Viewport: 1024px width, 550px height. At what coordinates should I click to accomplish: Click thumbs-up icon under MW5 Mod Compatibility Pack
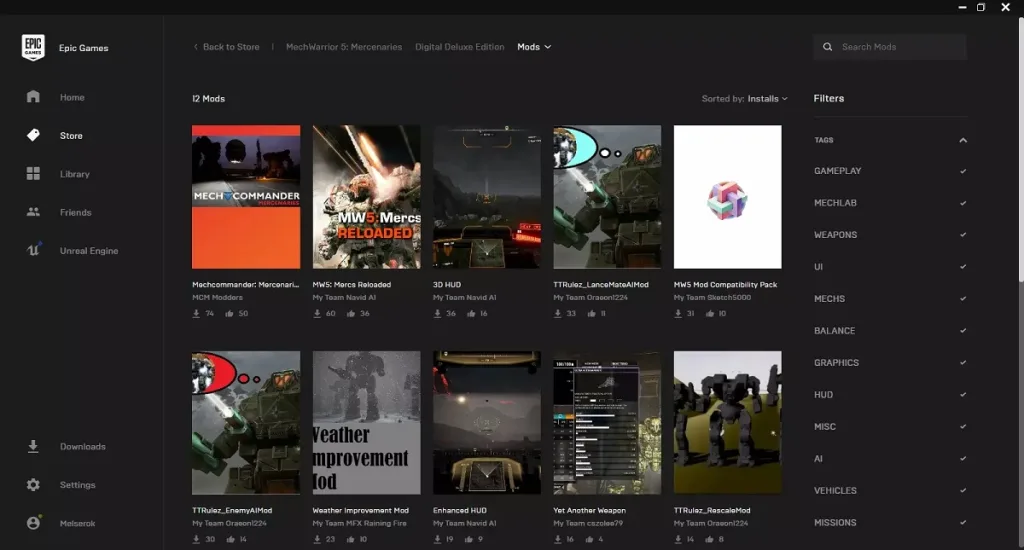point(709,314)
